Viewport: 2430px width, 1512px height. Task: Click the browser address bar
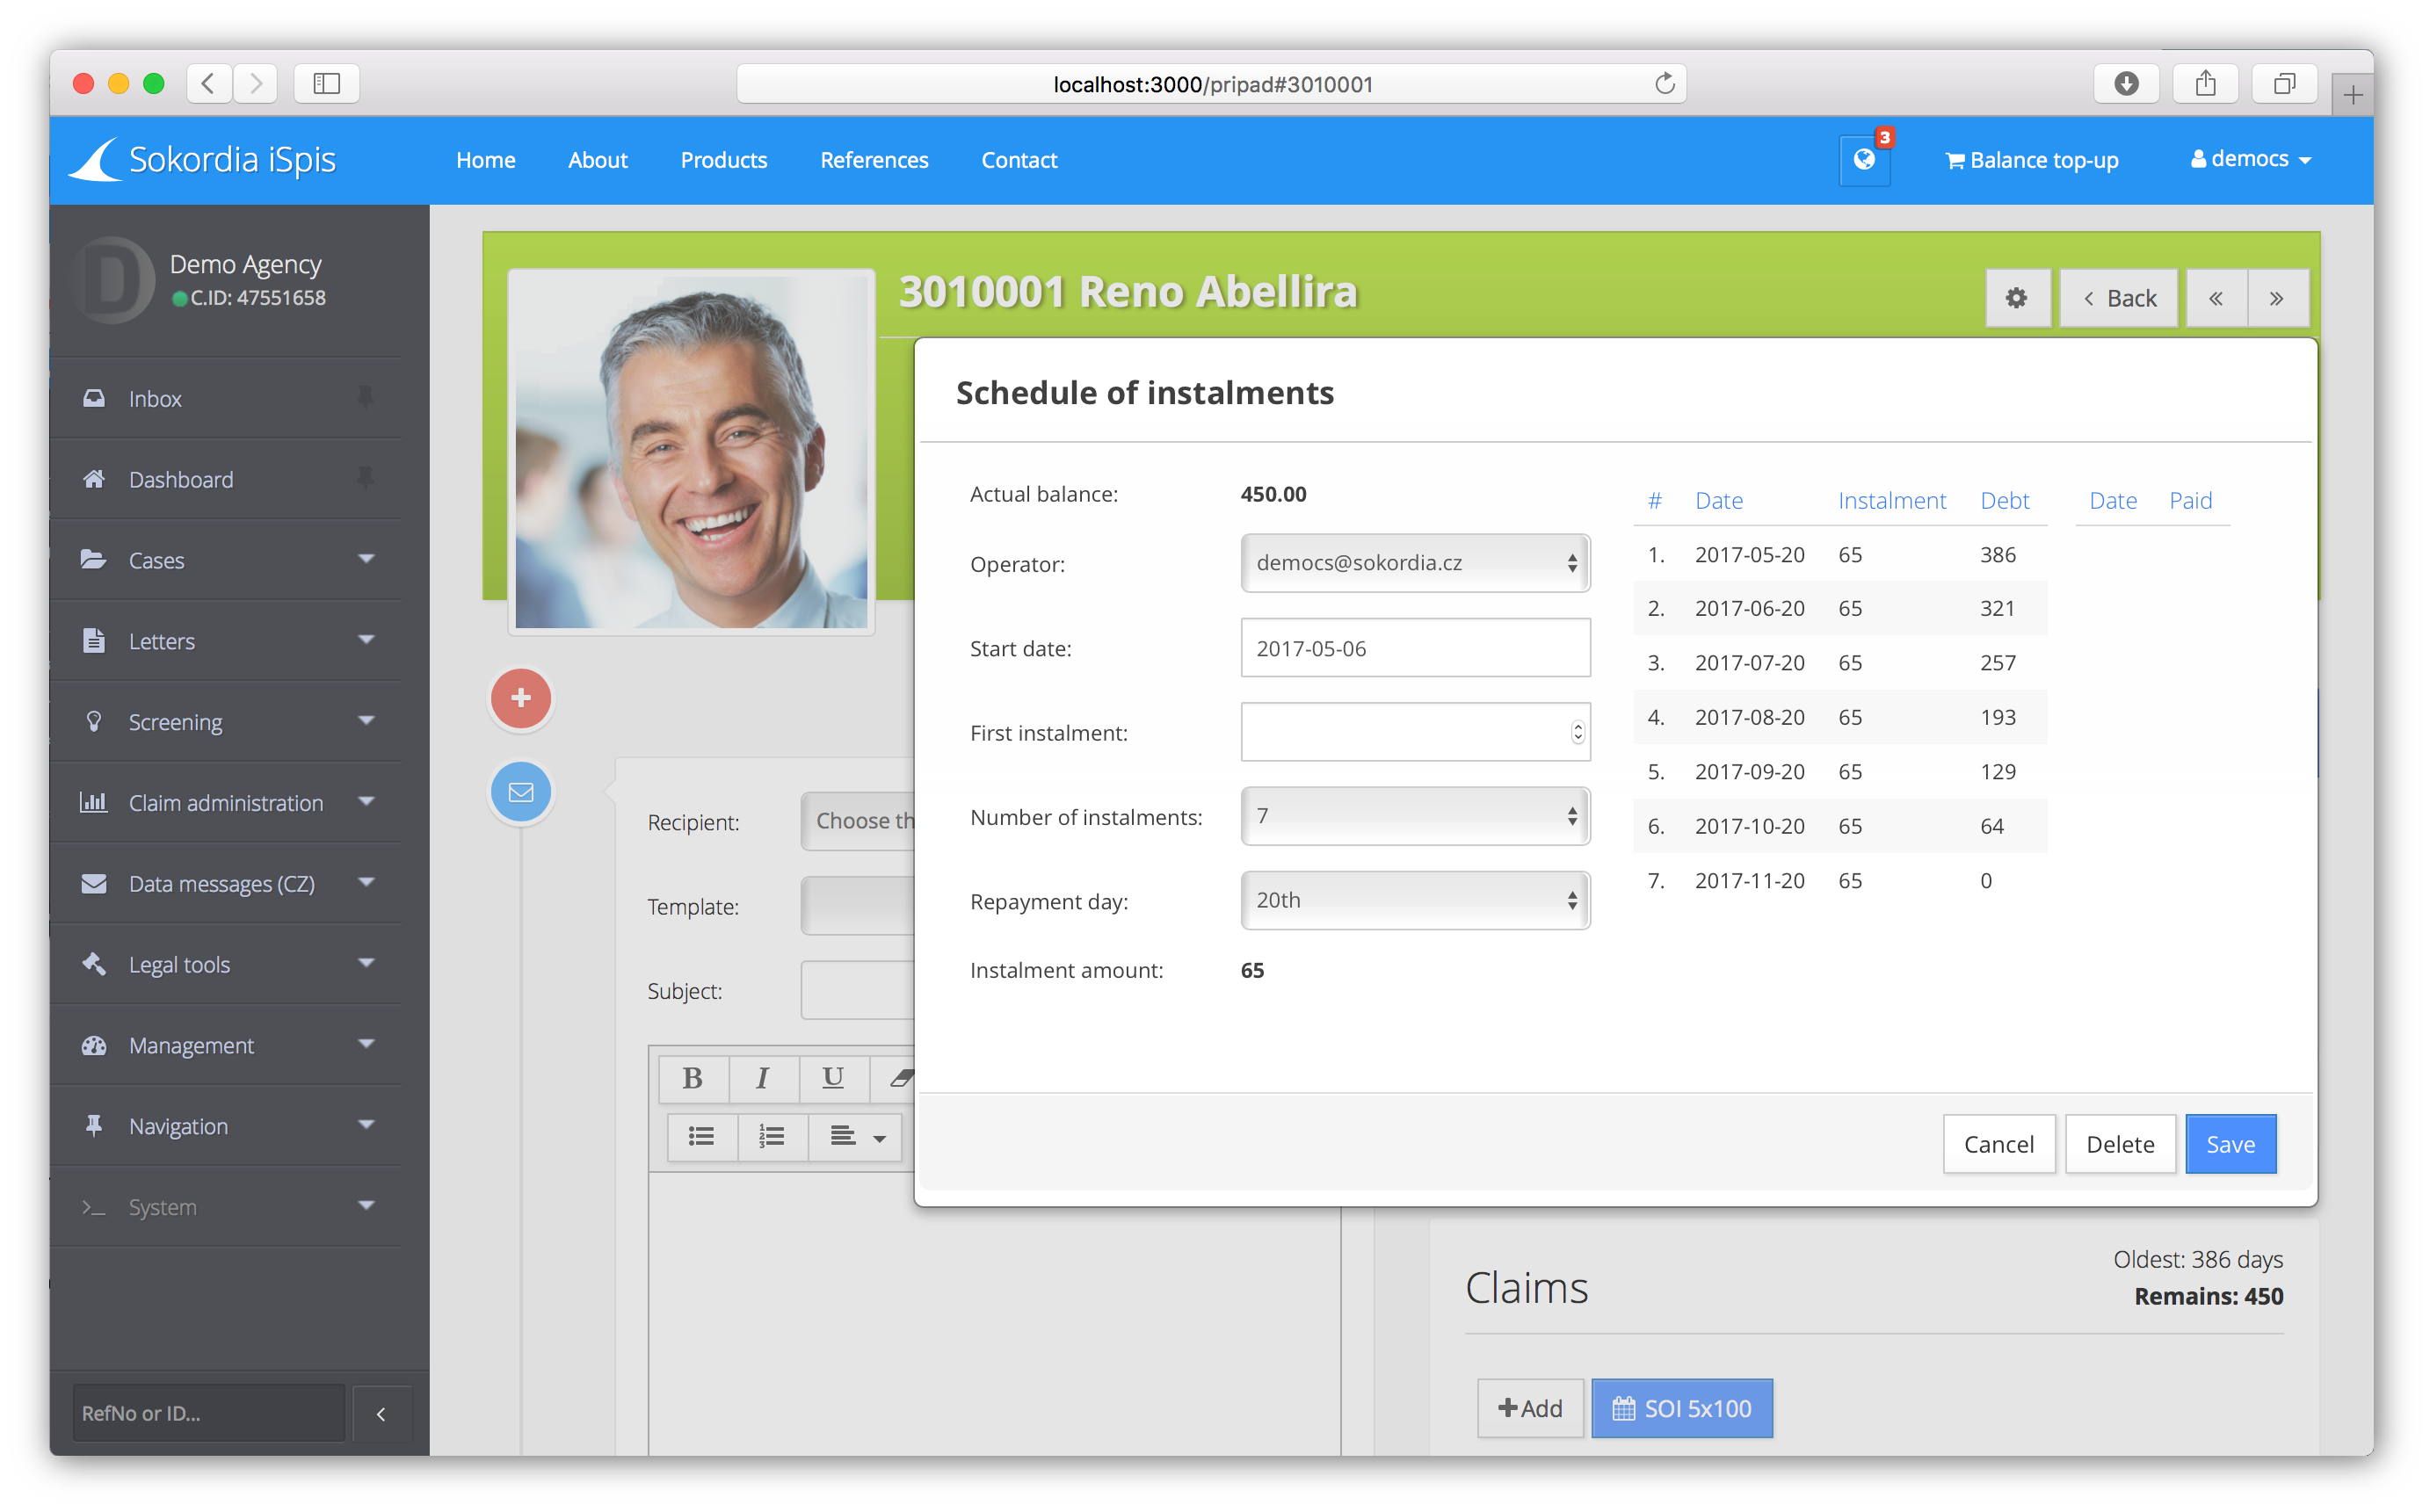1211,84
